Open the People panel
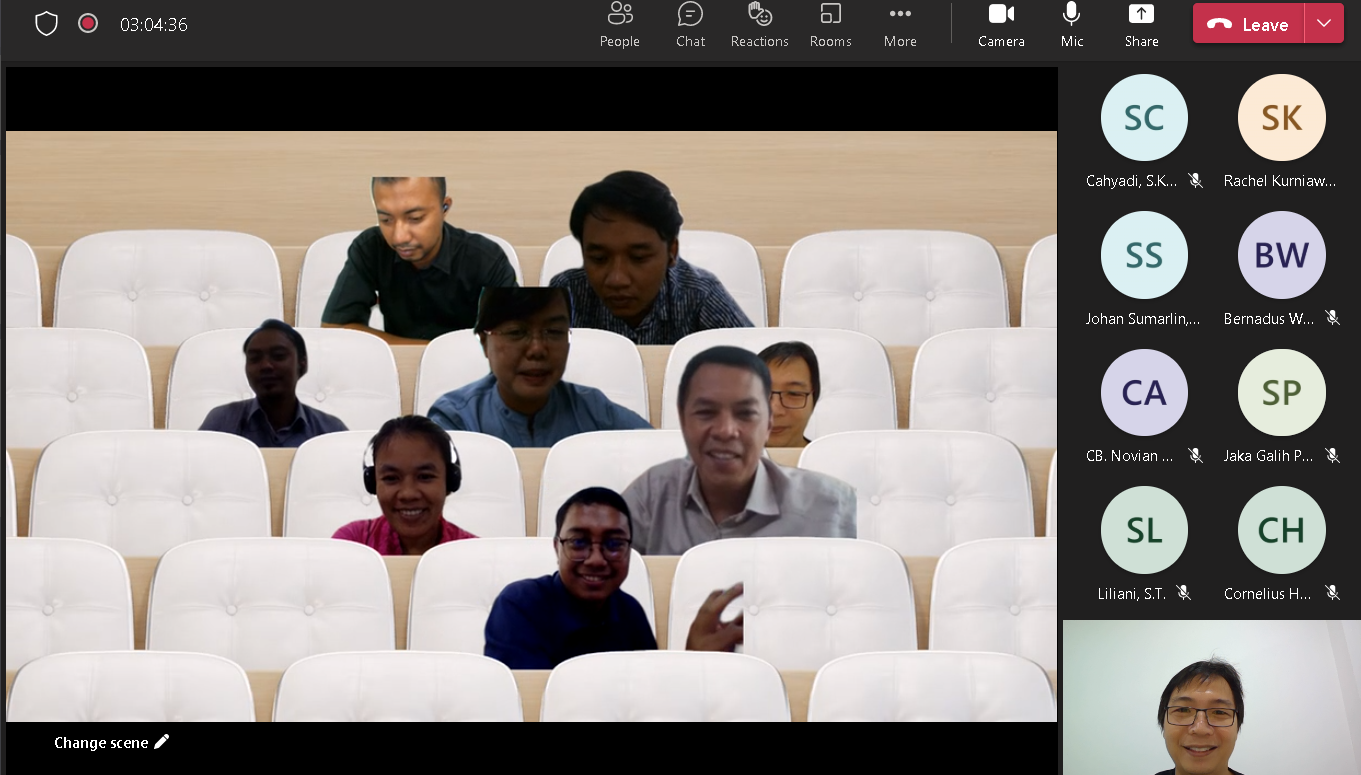Viewport: 1361px width, 775px height. click(x=619, y=24)
